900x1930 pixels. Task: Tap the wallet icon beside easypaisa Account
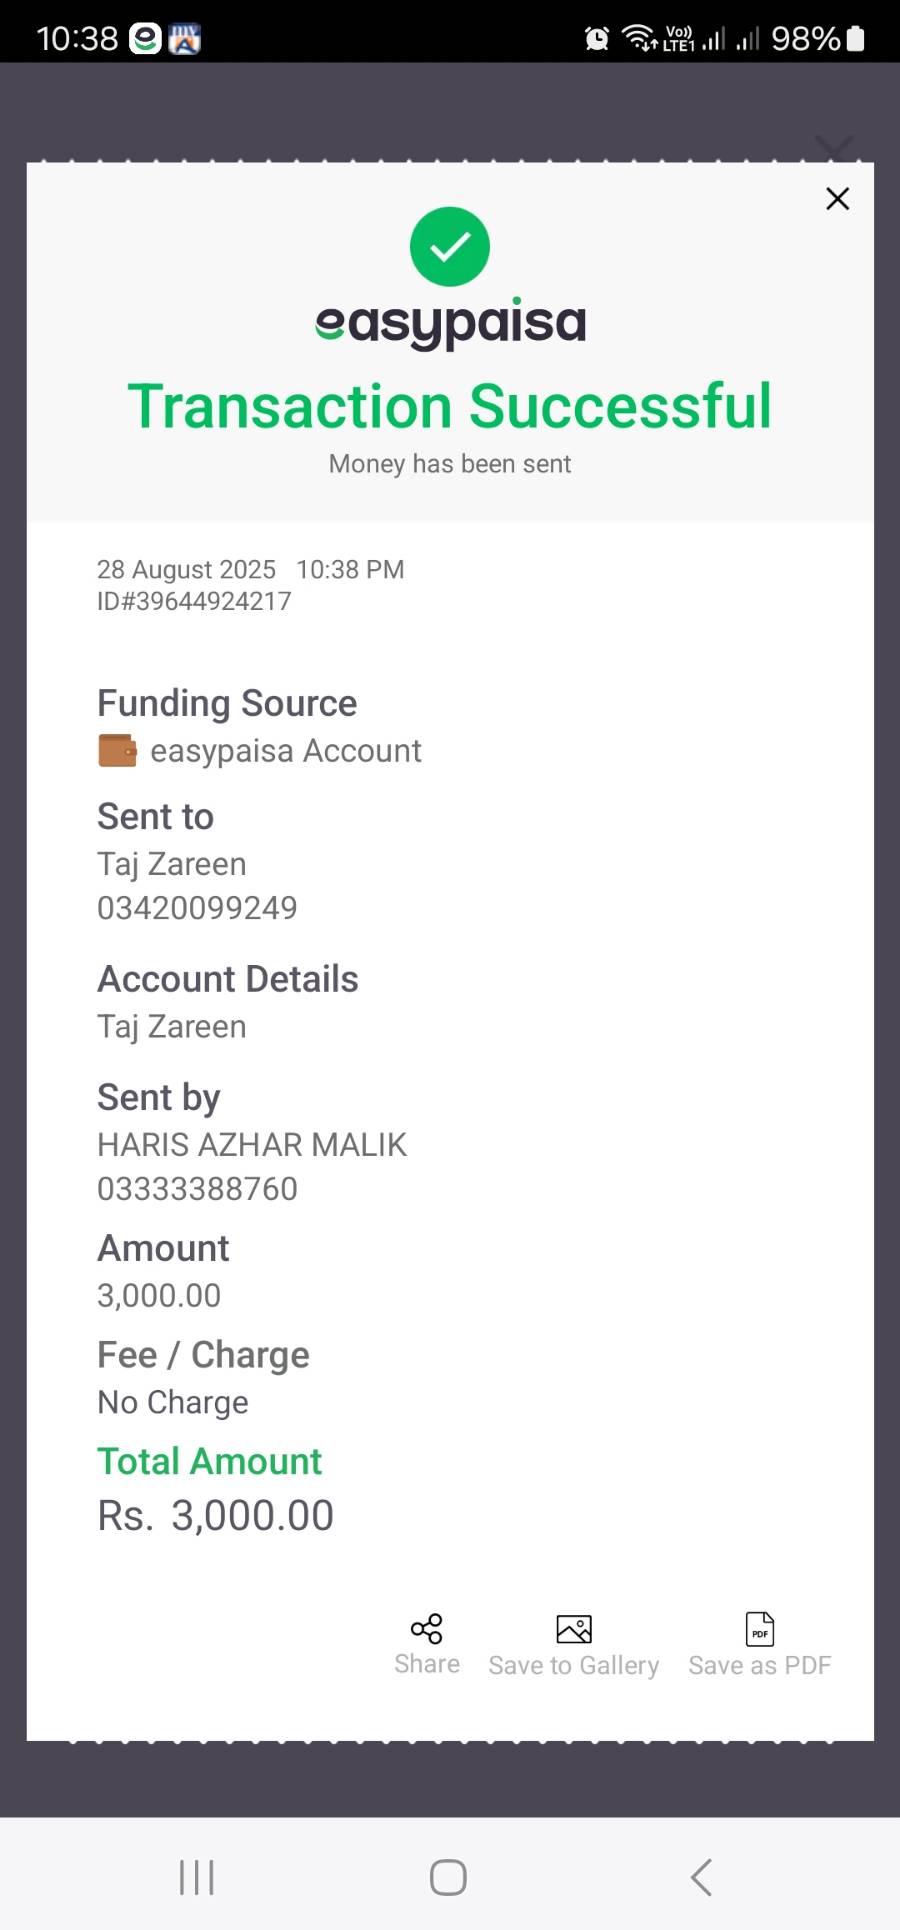click(117, 751)
